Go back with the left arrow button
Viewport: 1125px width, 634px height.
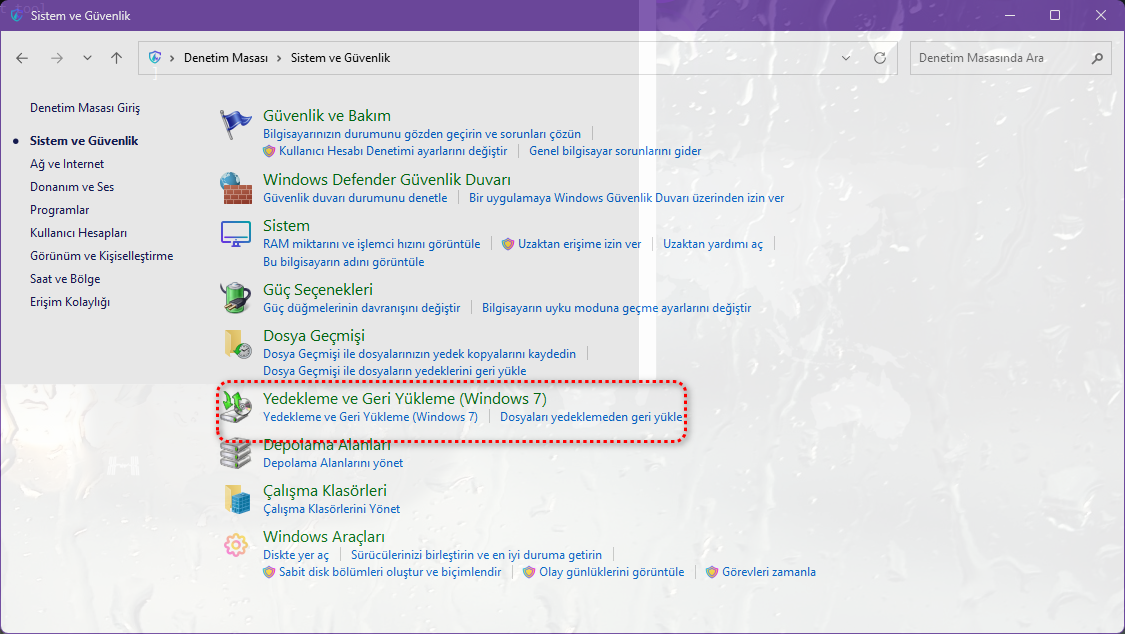click(x=22, y=58)
